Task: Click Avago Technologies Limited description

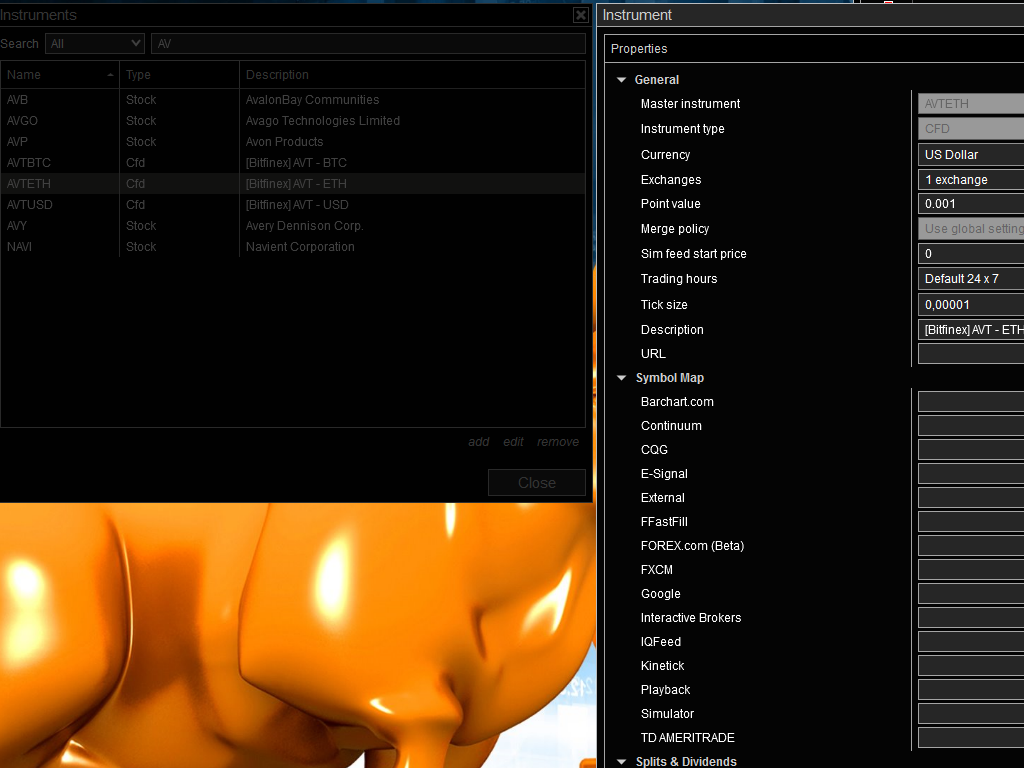Action: click(323, 121)
